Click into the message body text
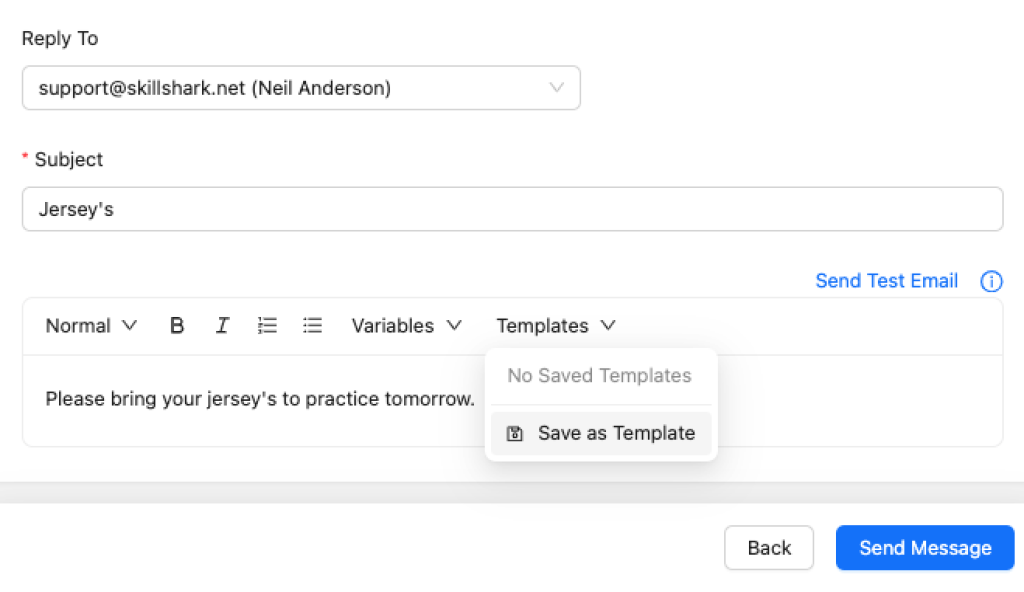The width and height of the screenshot is (1024, 592). [260, 400]
